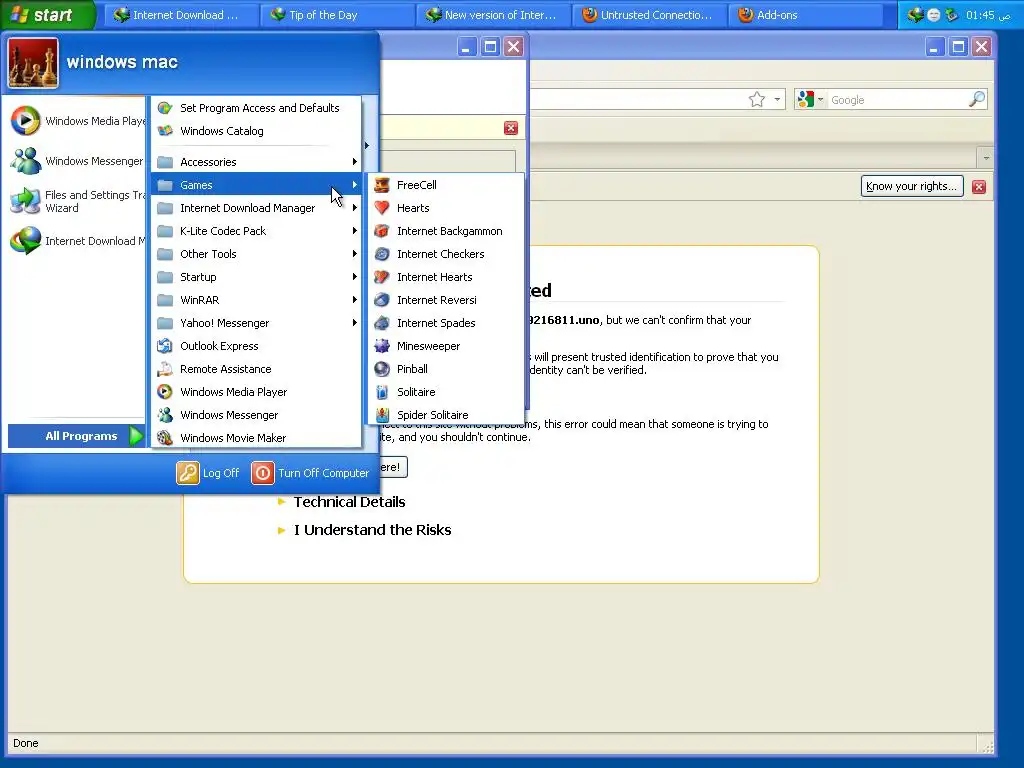Launch Minesweeper icon
The image size is (1024, 768).
coord(382,345)
